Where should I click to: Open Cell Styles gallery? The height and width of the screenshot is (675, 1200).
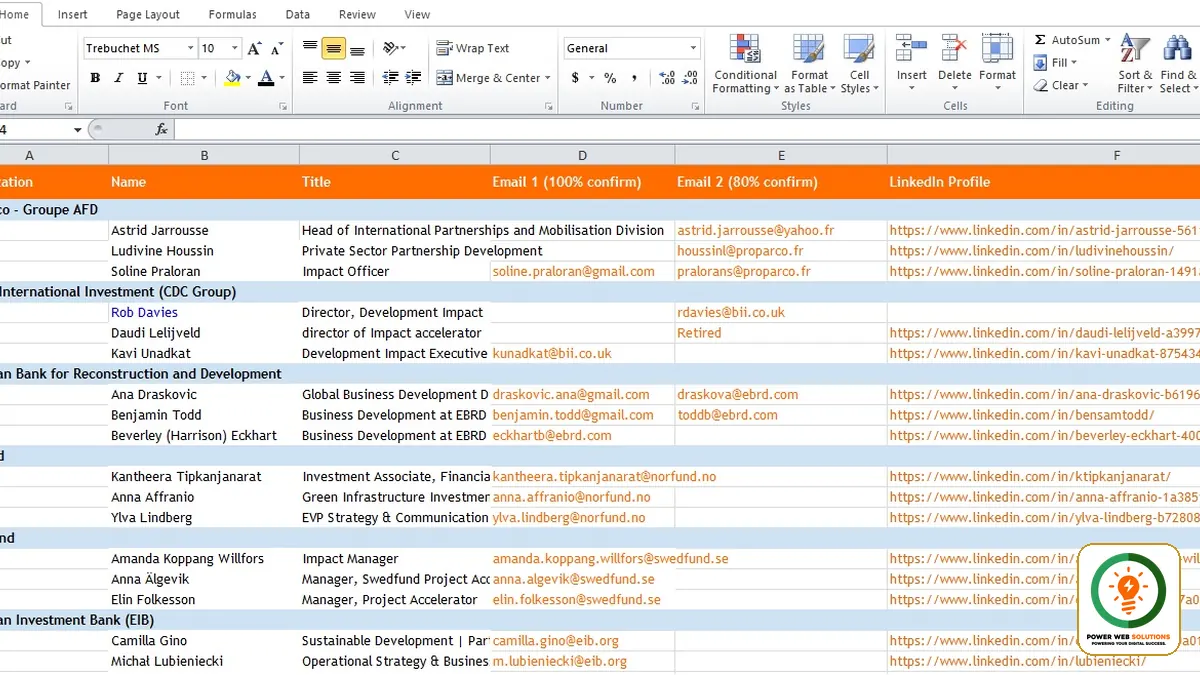859,65
